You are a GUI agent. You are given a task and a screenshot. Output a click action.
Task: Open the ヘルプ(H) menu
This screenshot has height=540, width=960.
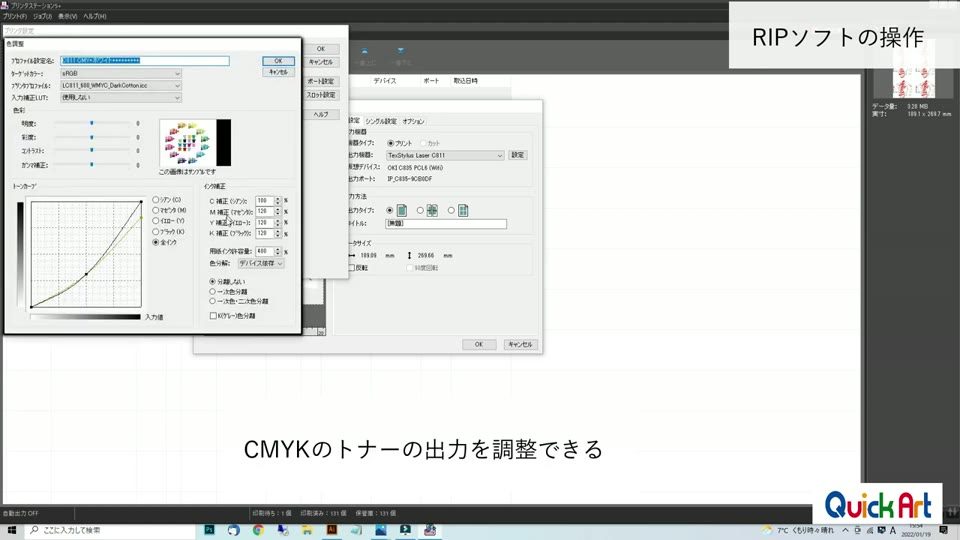point(95,17)
